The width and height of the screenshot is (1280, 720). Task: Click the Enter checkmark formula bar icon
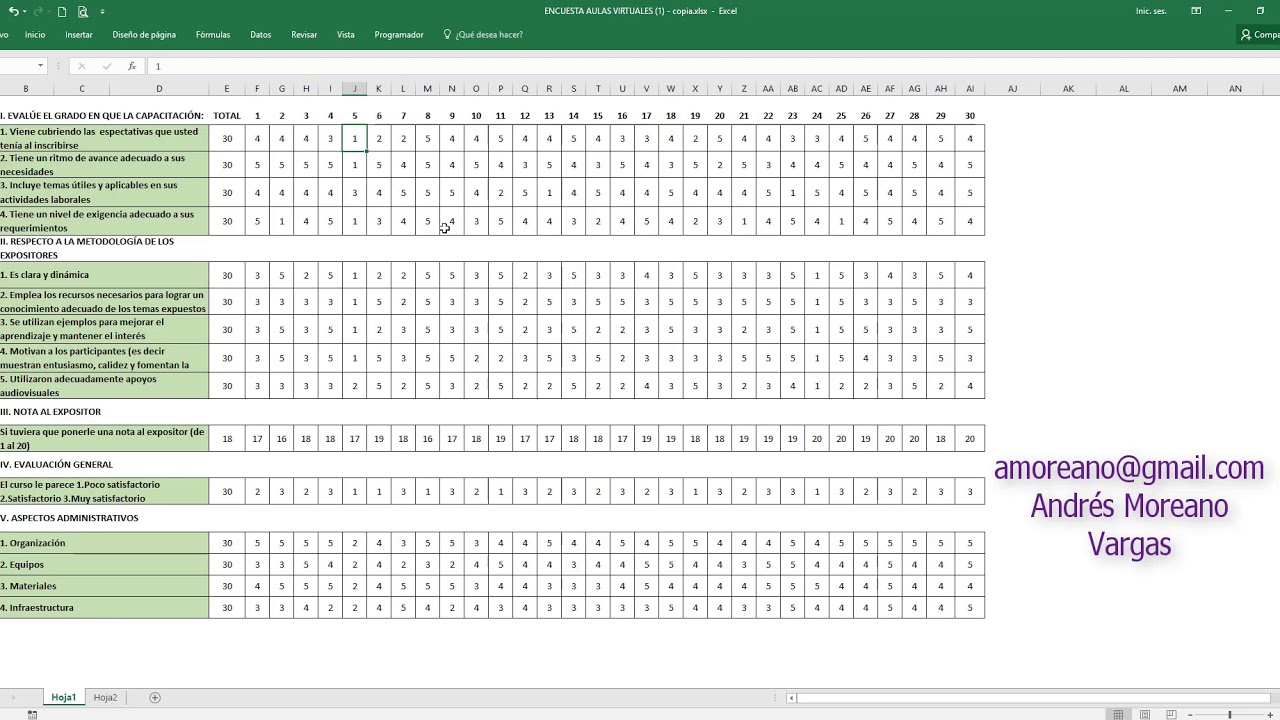[x=107, y=66]
